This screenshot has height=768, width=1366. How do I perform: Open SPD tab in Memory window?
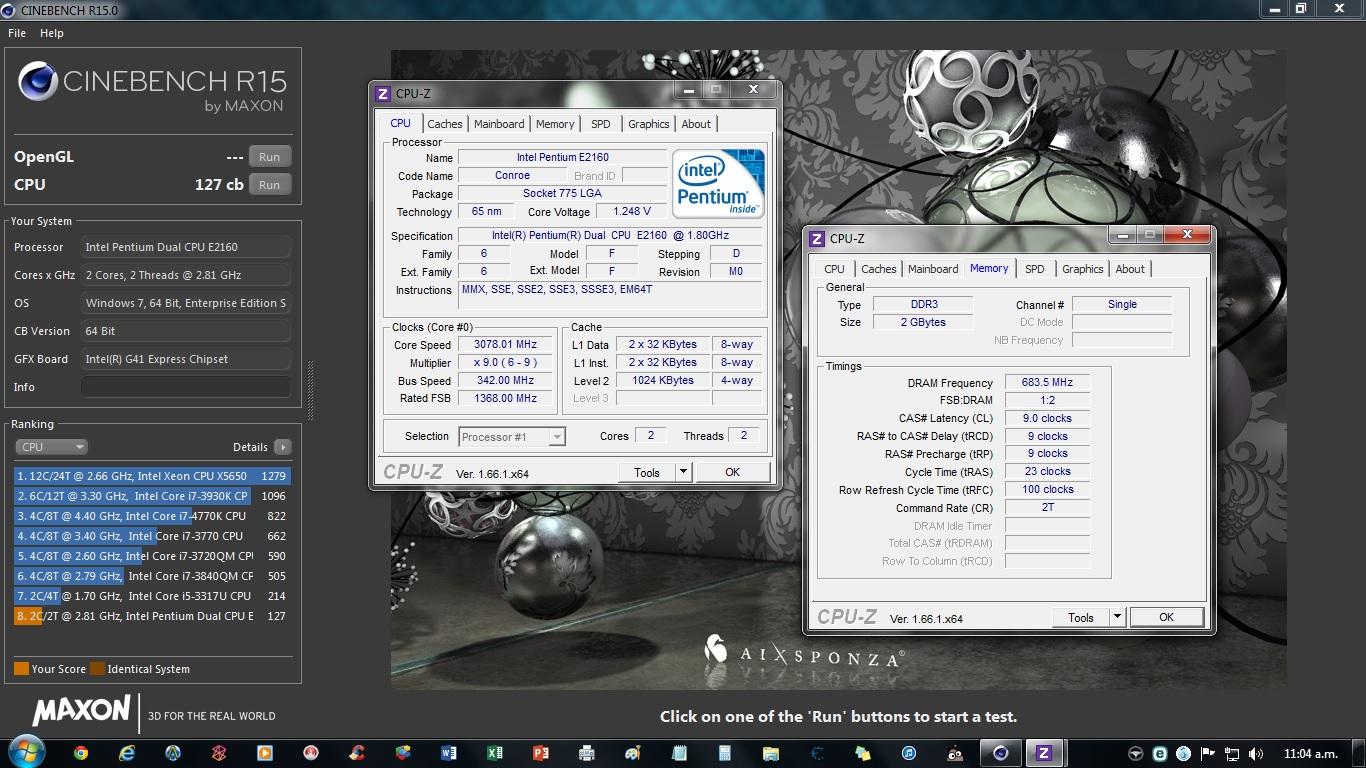[1035, 269]
